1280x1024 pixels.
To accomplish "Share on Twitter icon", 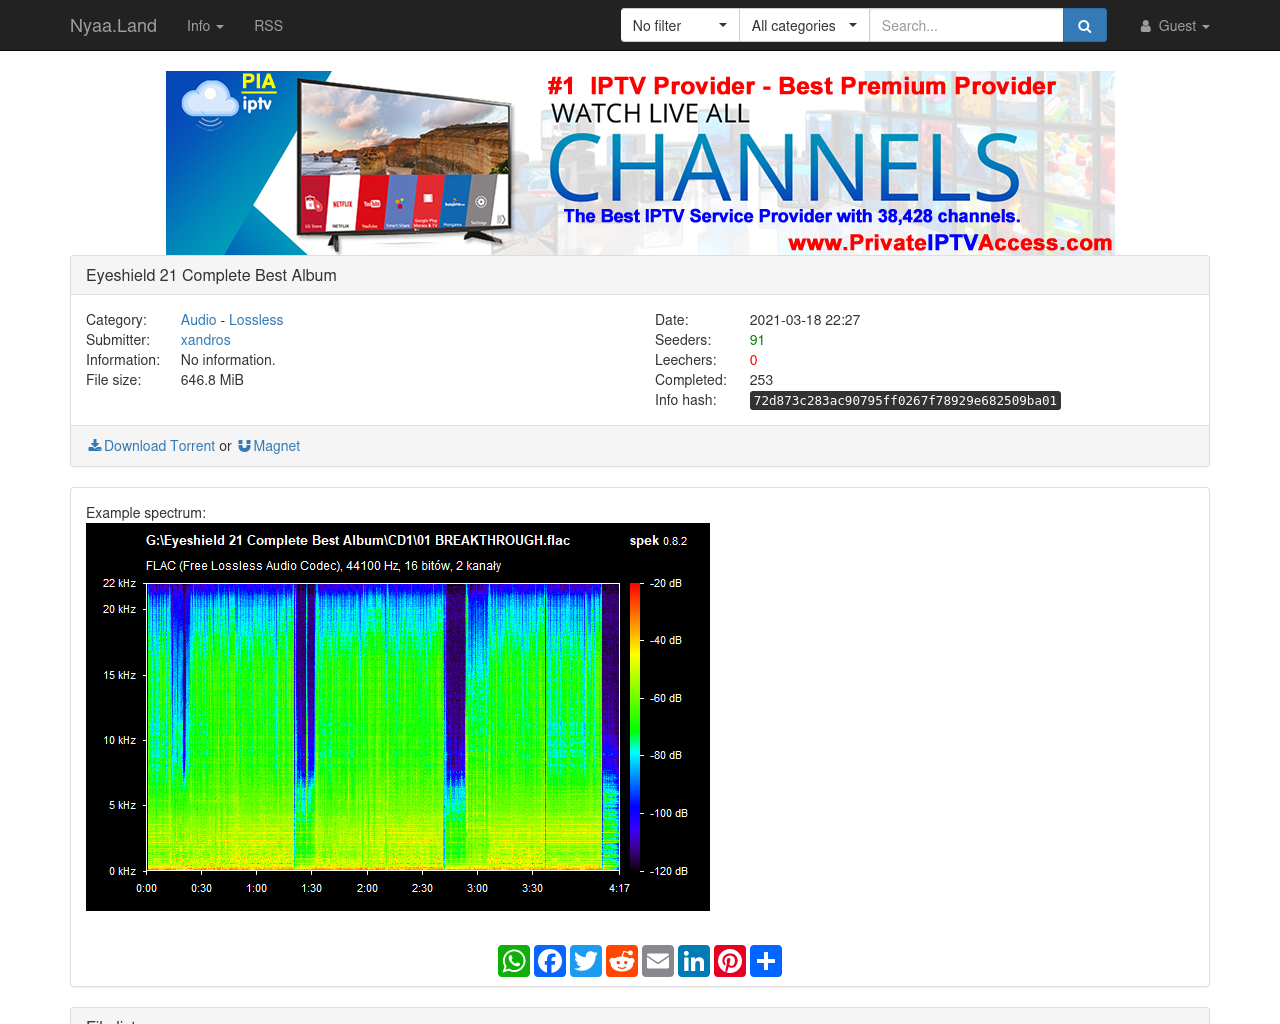I will coord(586,961).
